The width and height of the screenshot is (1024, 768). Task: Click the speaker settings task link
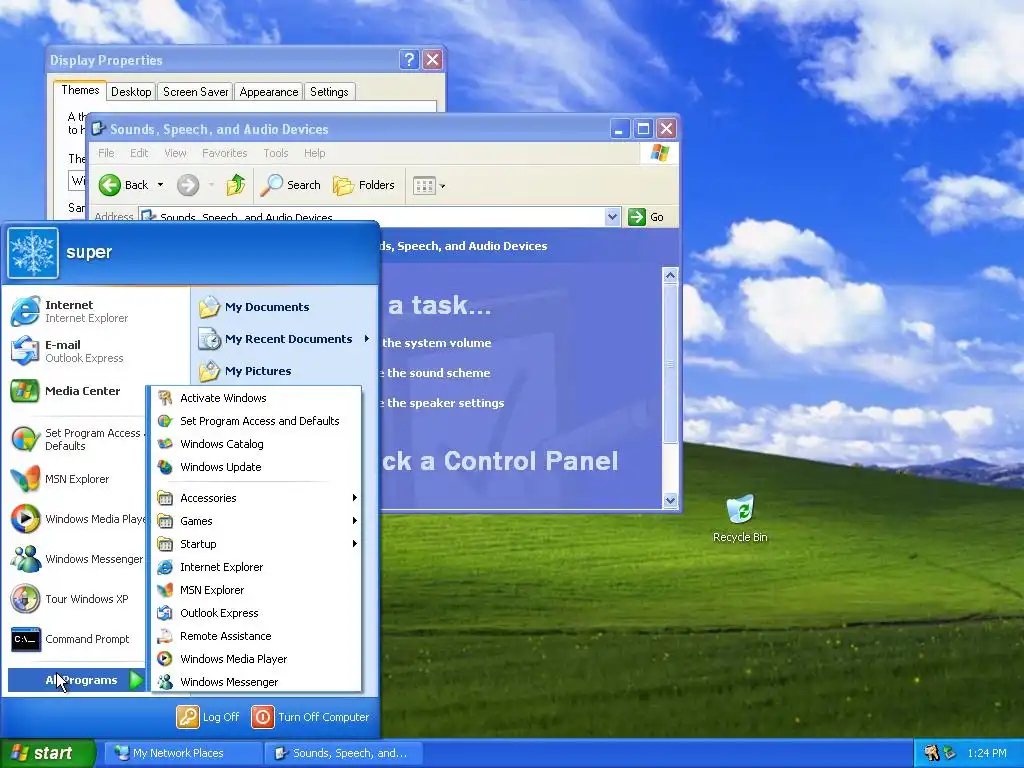click(x=442, y=403)
